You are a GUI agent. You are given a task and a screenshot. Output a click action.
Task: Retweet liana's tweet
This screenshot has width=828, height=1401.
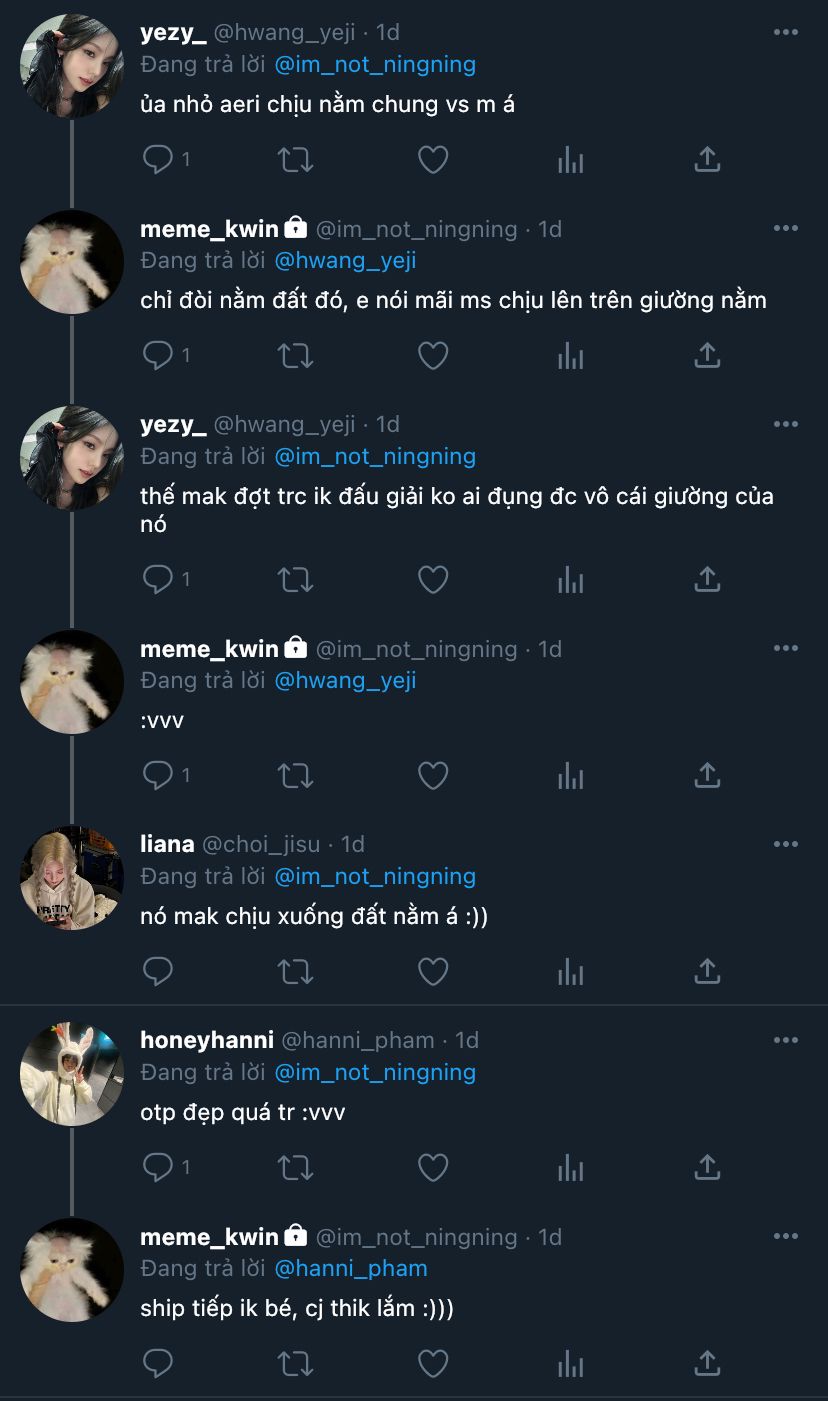tap(296, 971)
